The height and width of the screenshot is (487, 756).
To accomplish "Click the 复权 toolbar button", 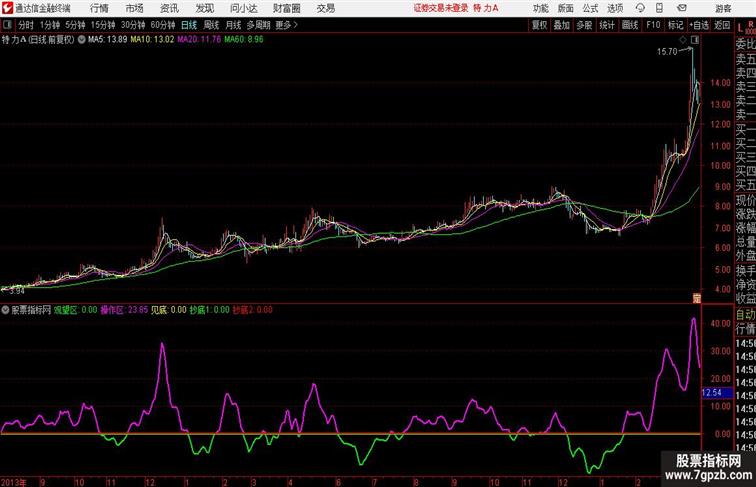I will tap(540, 25).
